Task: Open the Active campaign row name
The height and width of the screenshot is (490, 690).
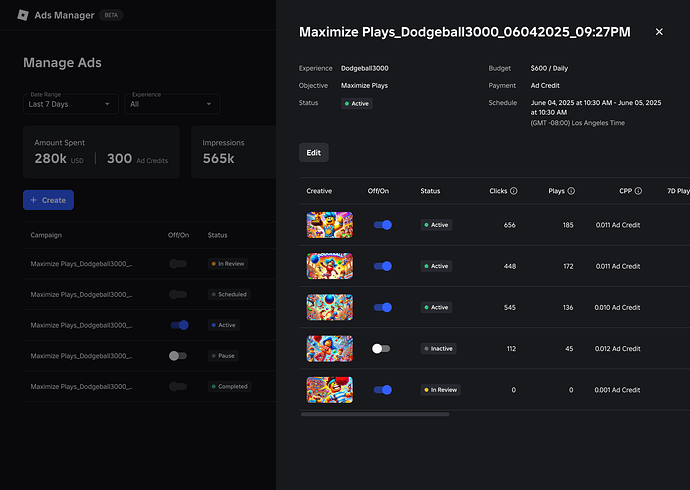Action: pyautogui.click(x=81, y=325)
